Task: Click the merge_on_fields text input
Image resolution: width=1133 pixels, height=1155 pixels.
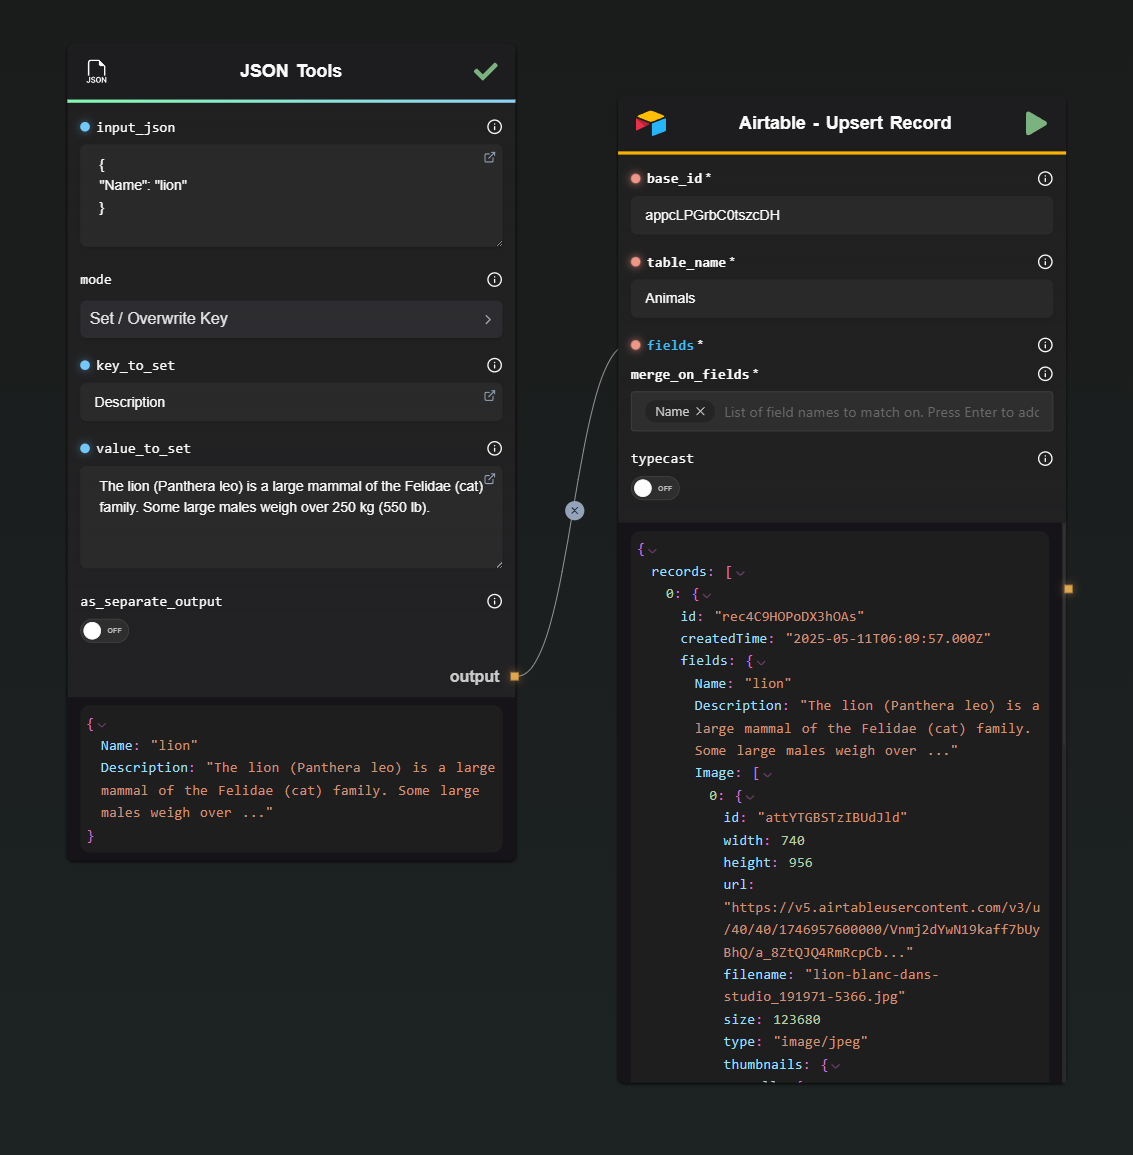Action: [881, 412]
